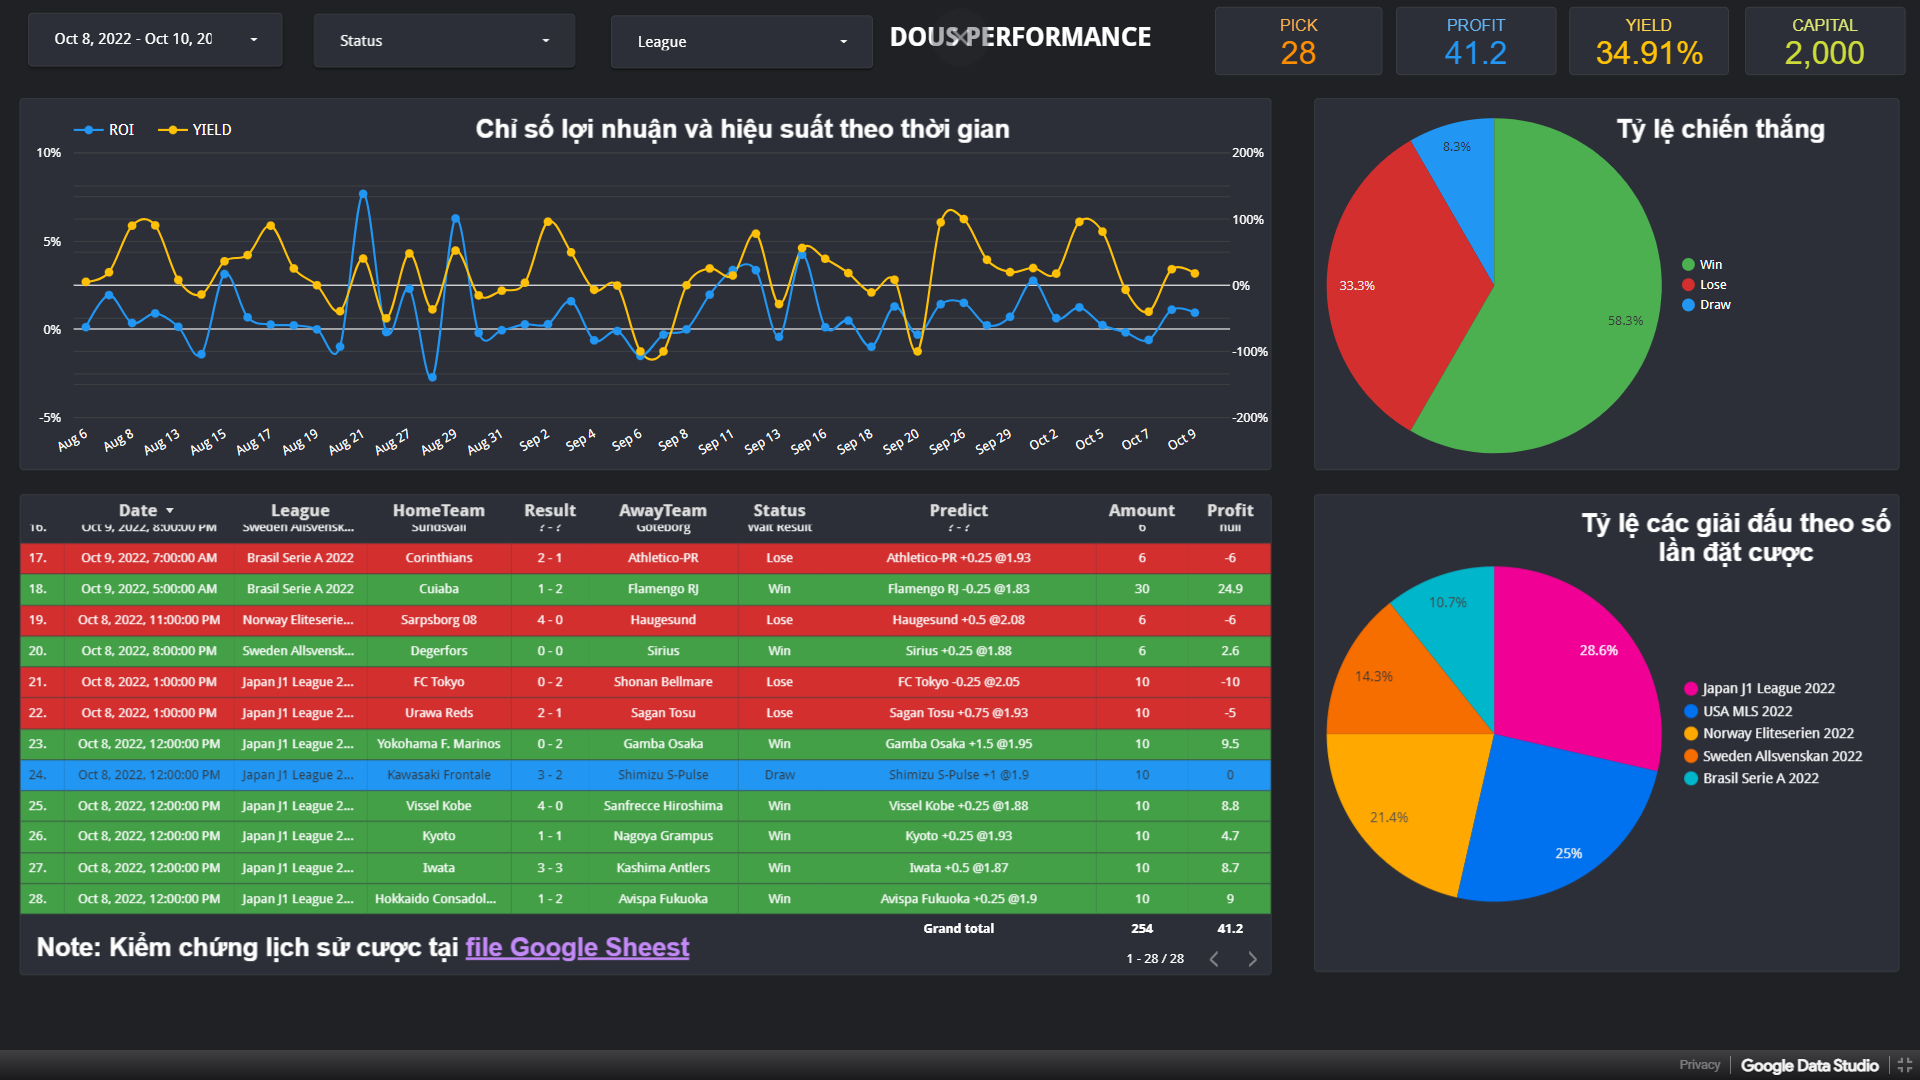This screenshot has width=1920, height=1080.
Task: Go to previous table page arrow
Action: tap(1214, 959)
